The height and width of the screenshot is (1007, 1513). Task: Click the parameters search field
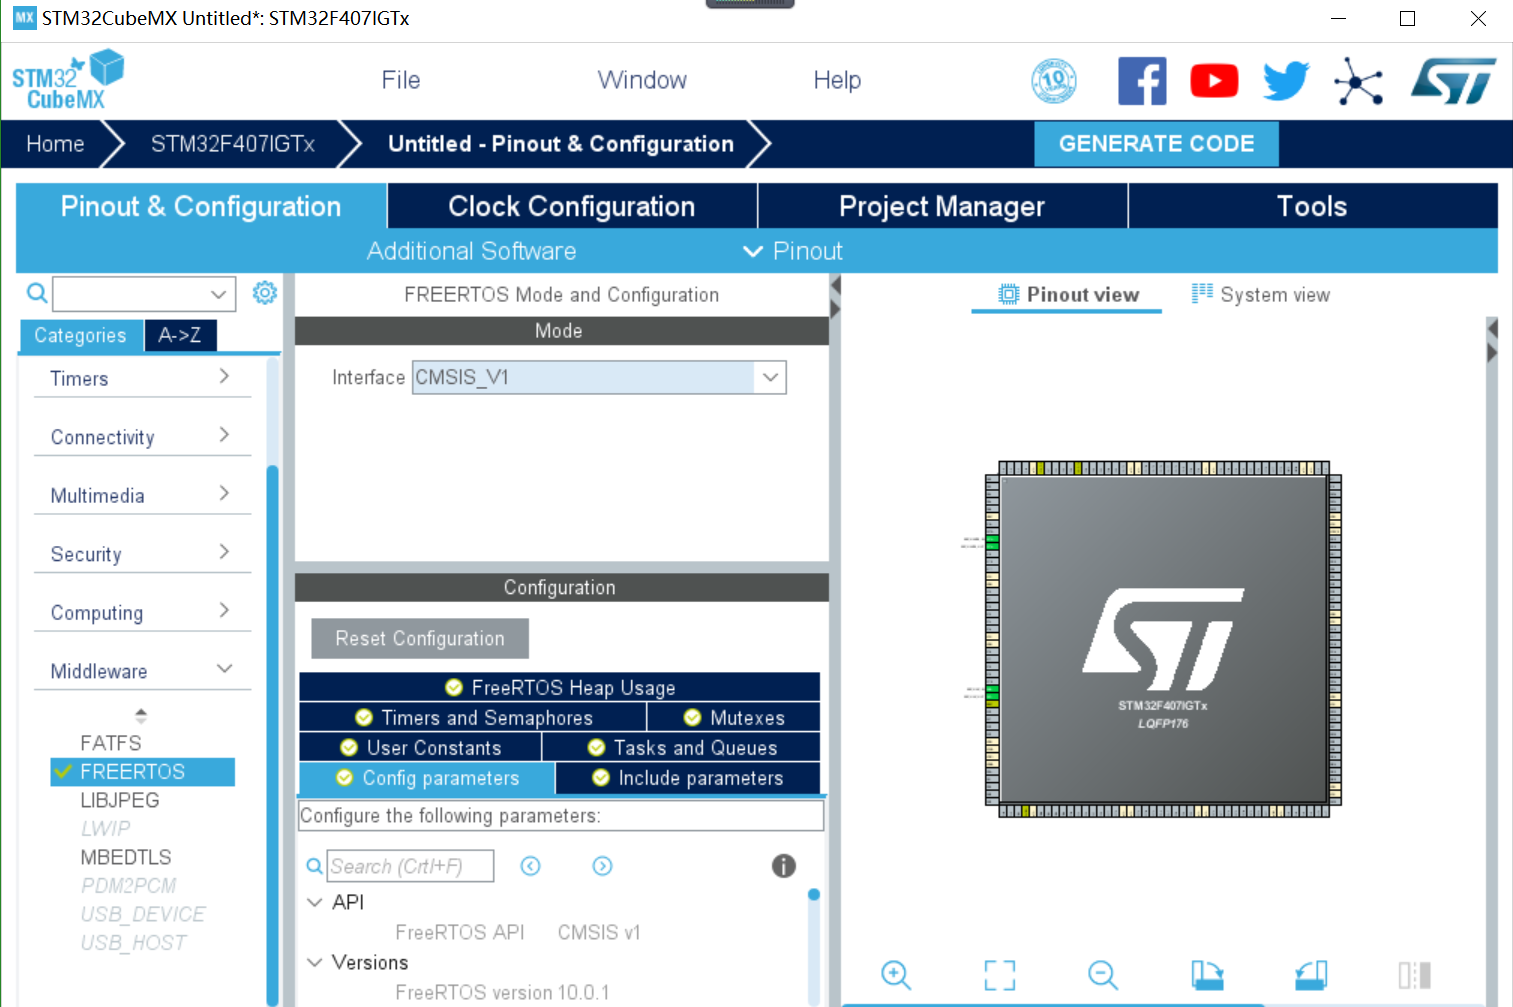tap(410, 865)
